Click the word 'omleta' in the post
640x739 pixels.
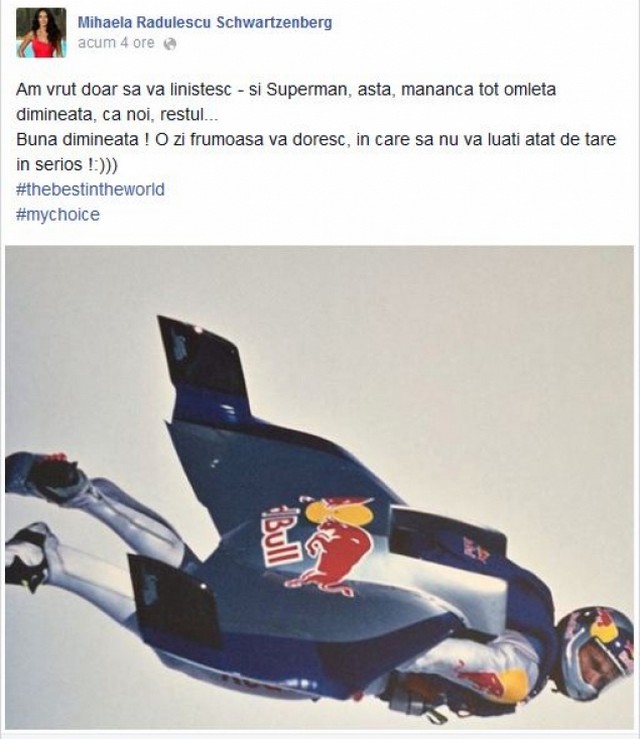[530, 89]
